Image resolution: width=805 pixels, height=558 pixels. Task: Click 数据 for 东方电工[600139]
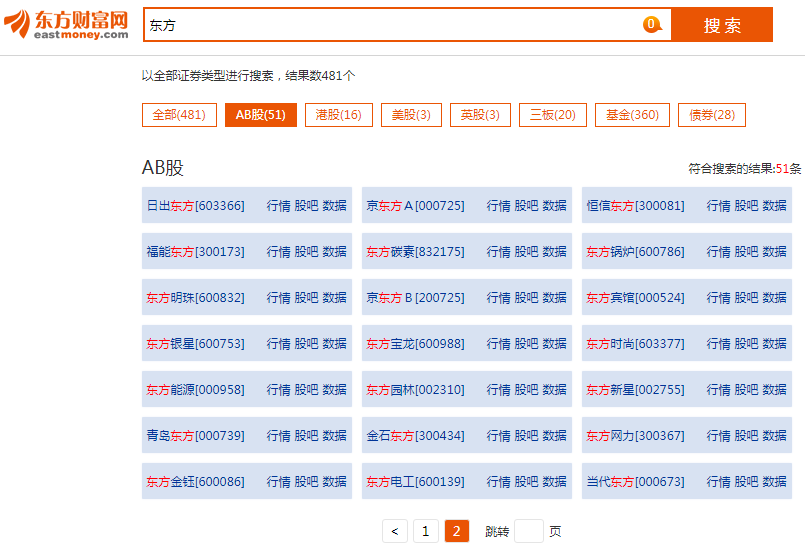pos(554,482)
